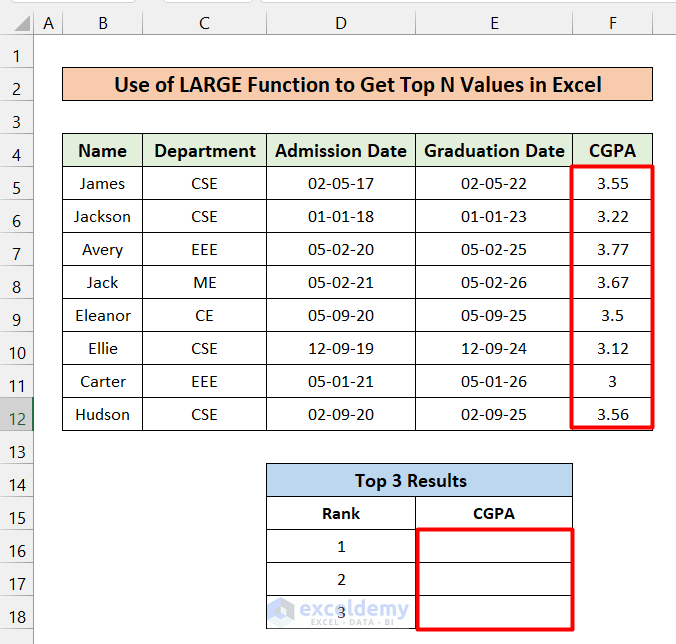Select CGPA value 3.55

pyautogui.click(x=613, y=184)
